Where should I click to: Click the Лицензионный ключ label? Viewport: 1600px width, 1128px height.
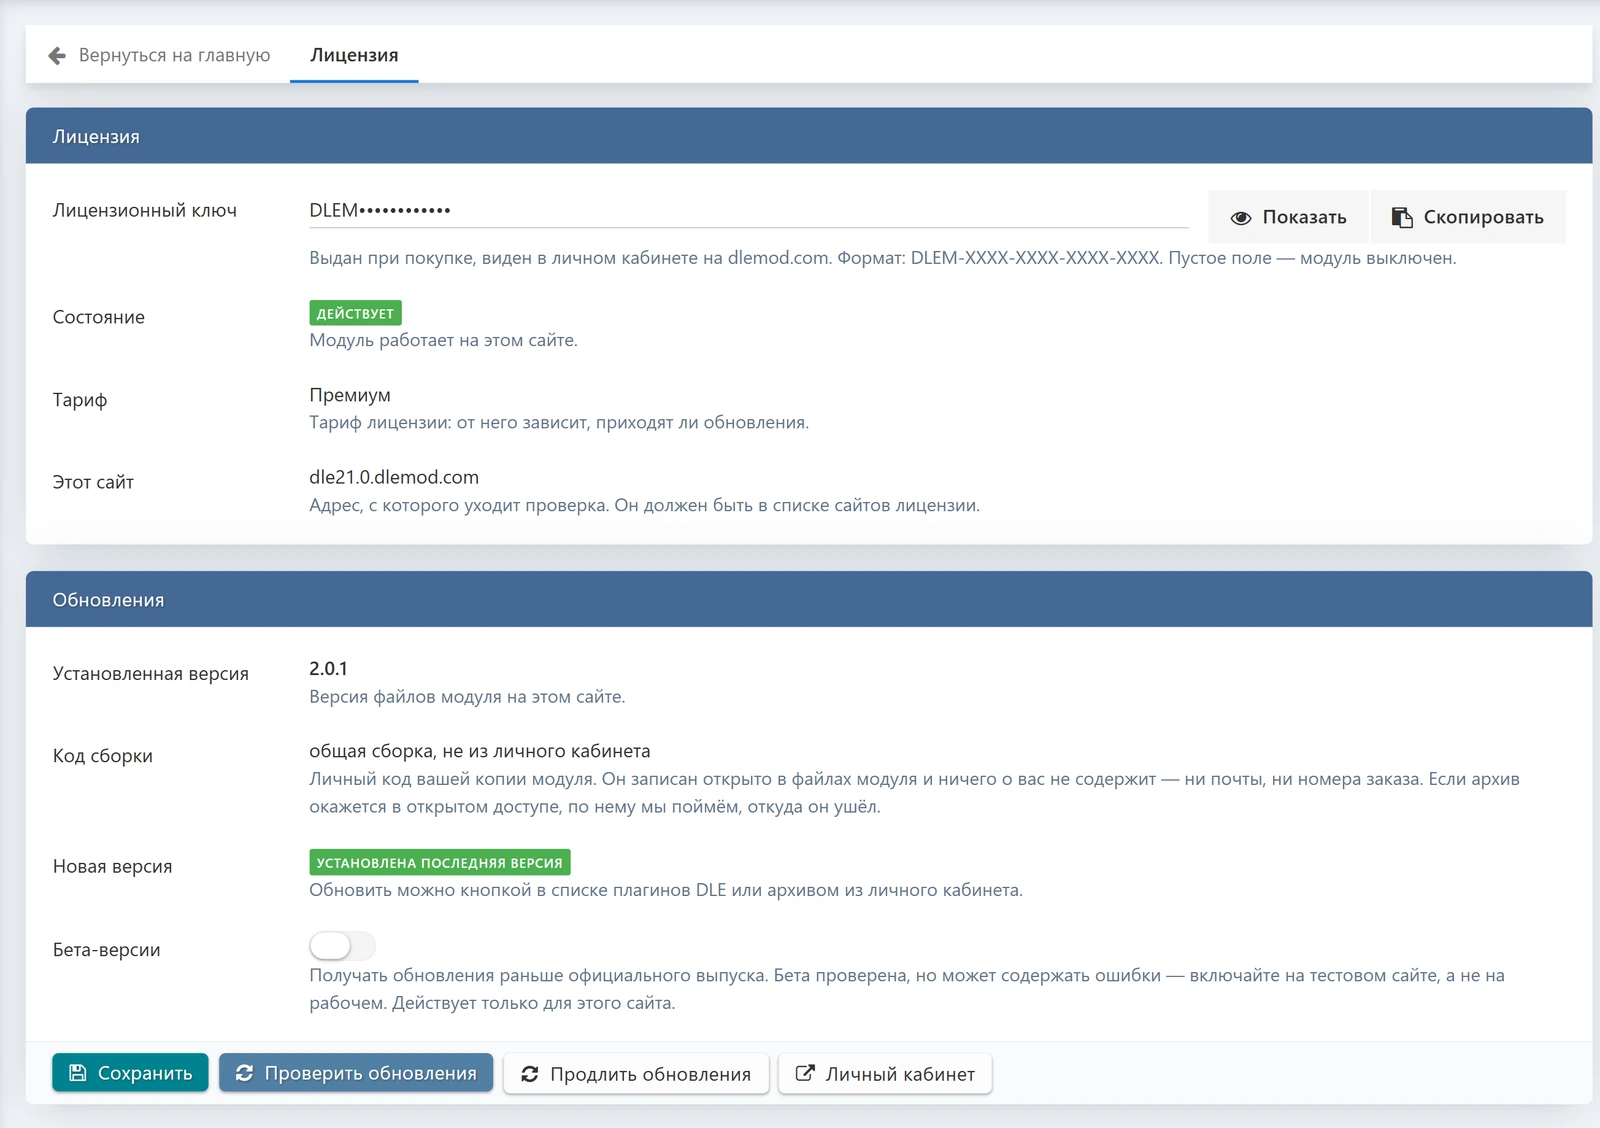click(x=145, y=210)
